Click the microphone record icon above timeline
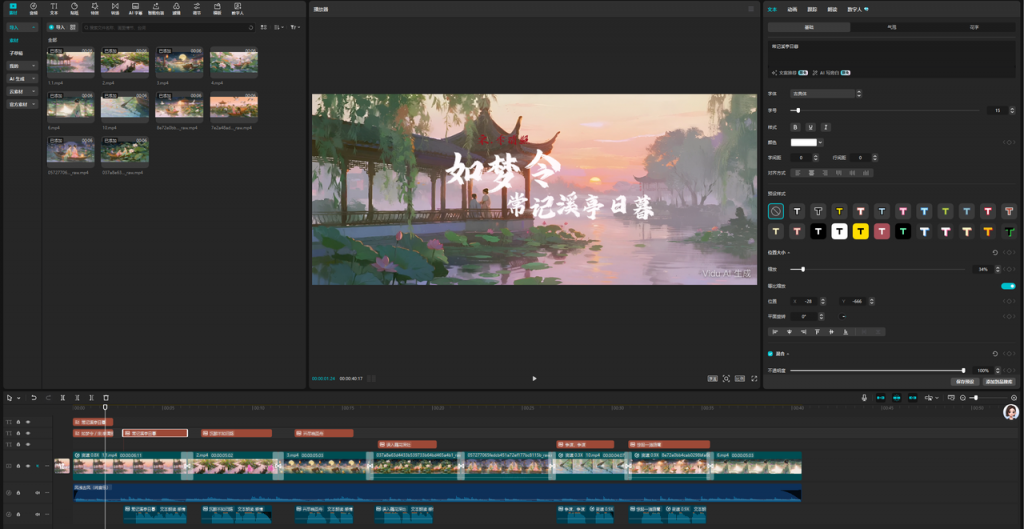1024x529 pixels. [x=865, y=397]
